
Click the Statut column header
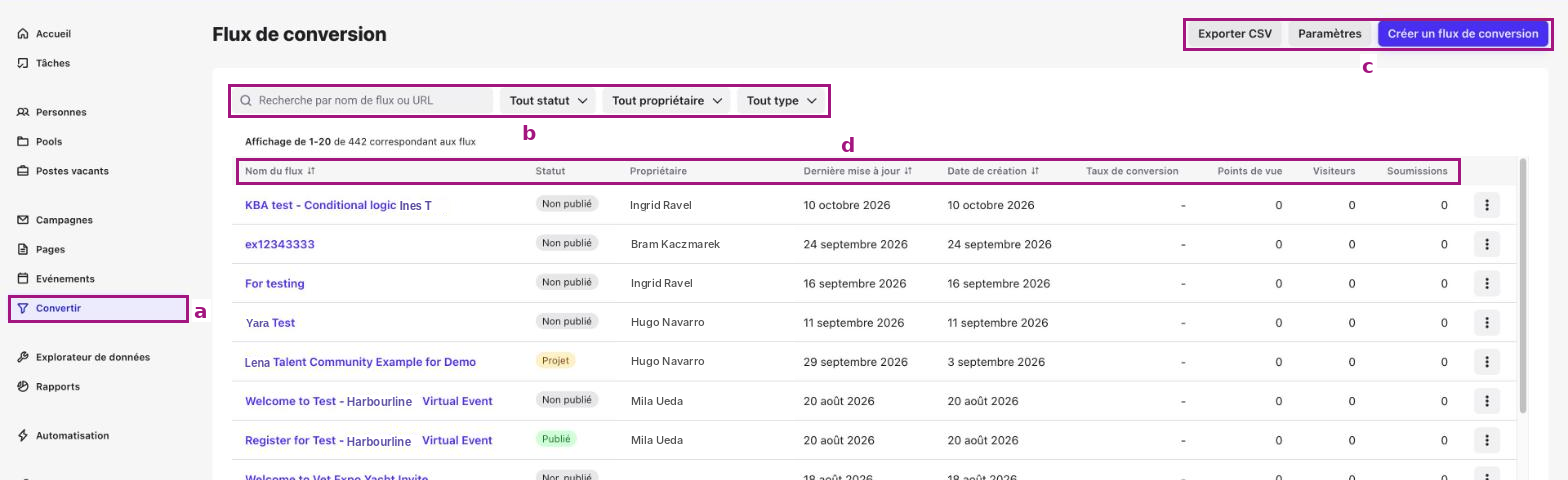pos(551,171)
